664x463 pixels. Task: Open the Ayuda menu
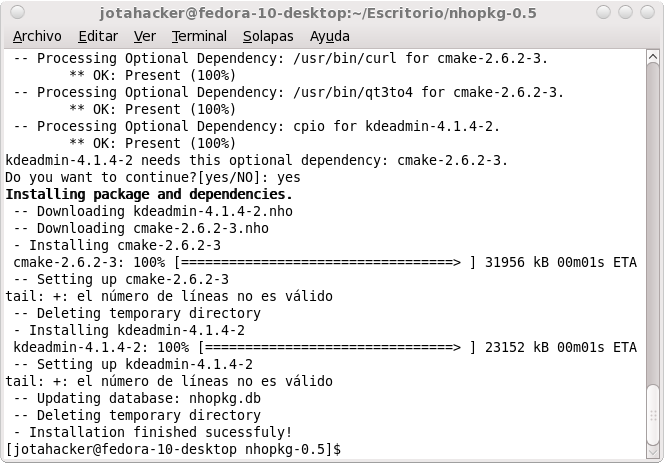[329, 36]
